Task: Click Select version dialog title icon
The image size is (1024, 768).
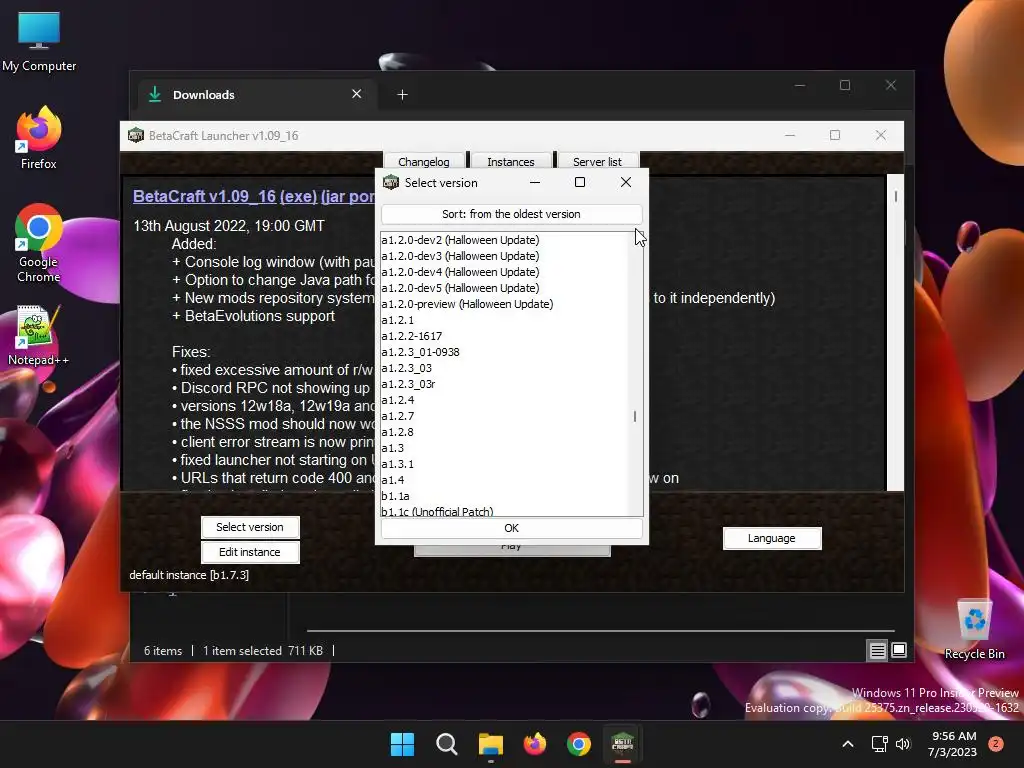Action: 391,182
